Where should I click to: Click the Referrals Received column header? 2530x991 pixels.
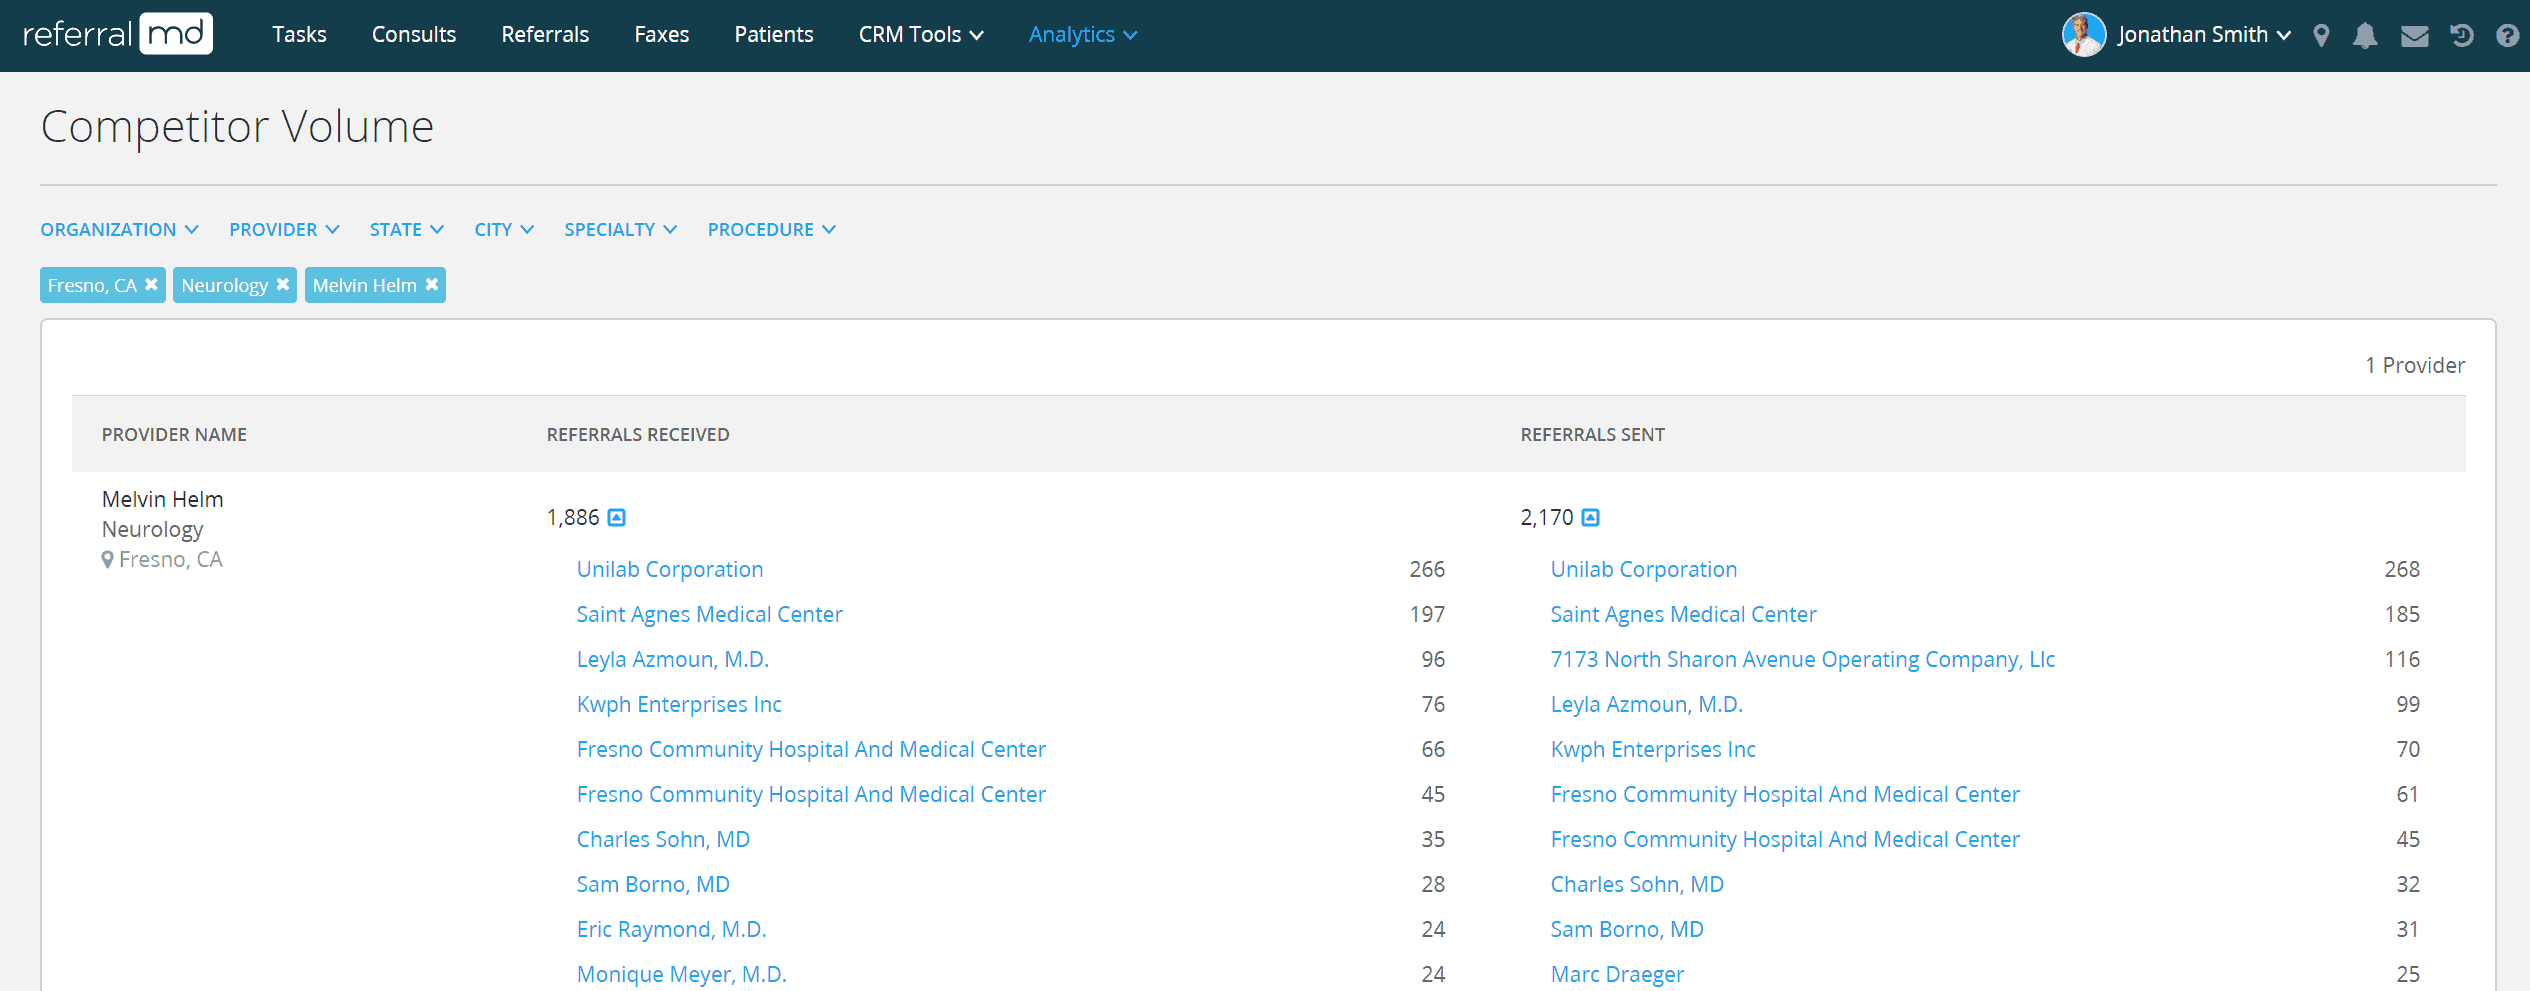(x=638, y=434)
